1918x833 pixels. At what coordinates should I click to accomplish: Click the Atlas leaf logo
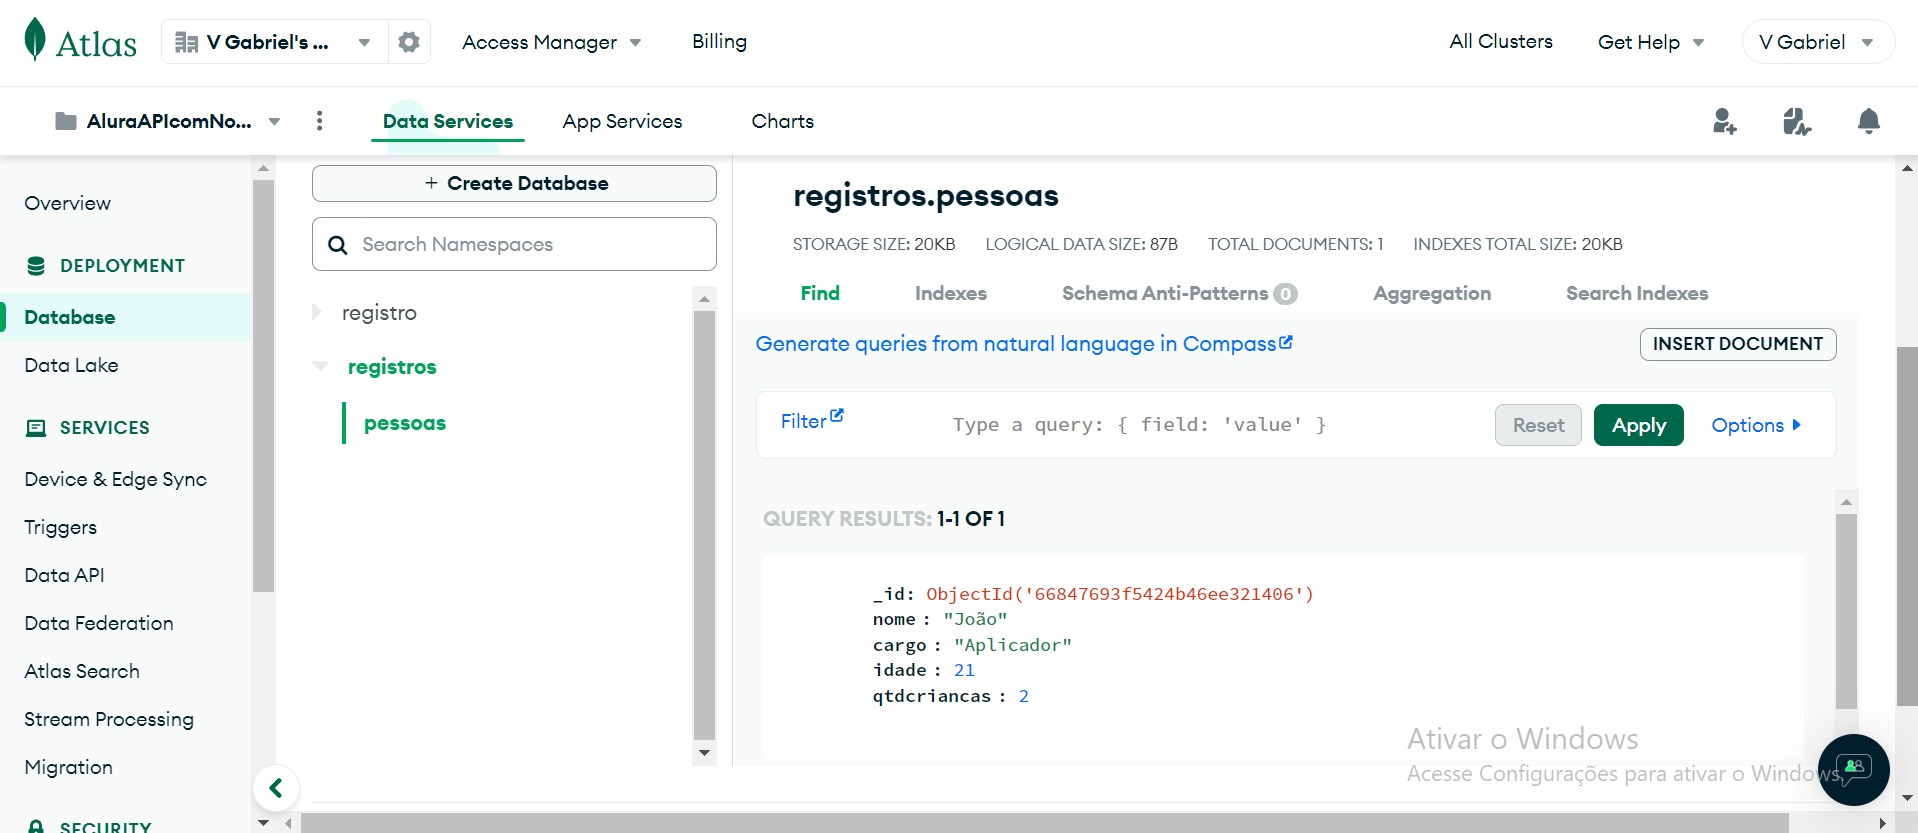(x=35, y=40)
